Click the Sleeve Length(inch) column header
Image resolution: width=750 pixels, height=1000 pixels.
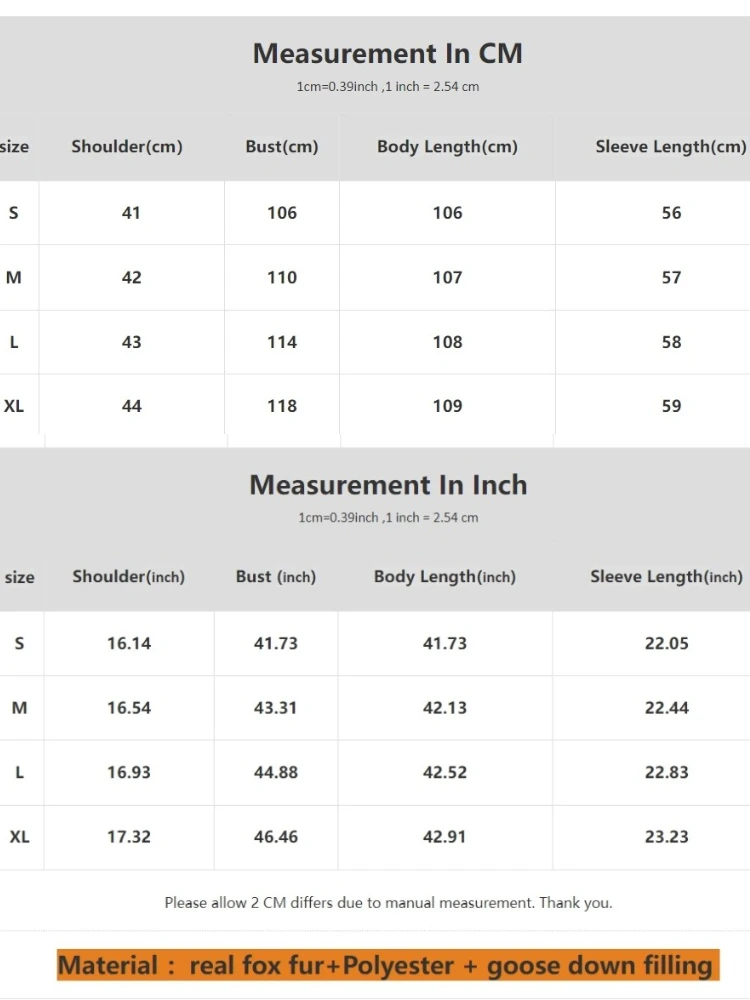[x=666, y=577]
